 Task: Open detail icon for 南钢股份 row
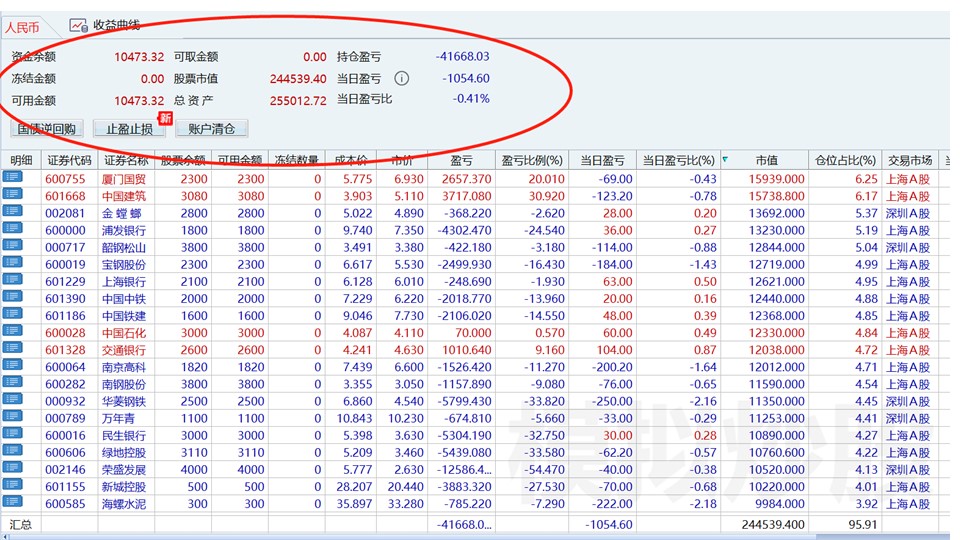[12, 383]
